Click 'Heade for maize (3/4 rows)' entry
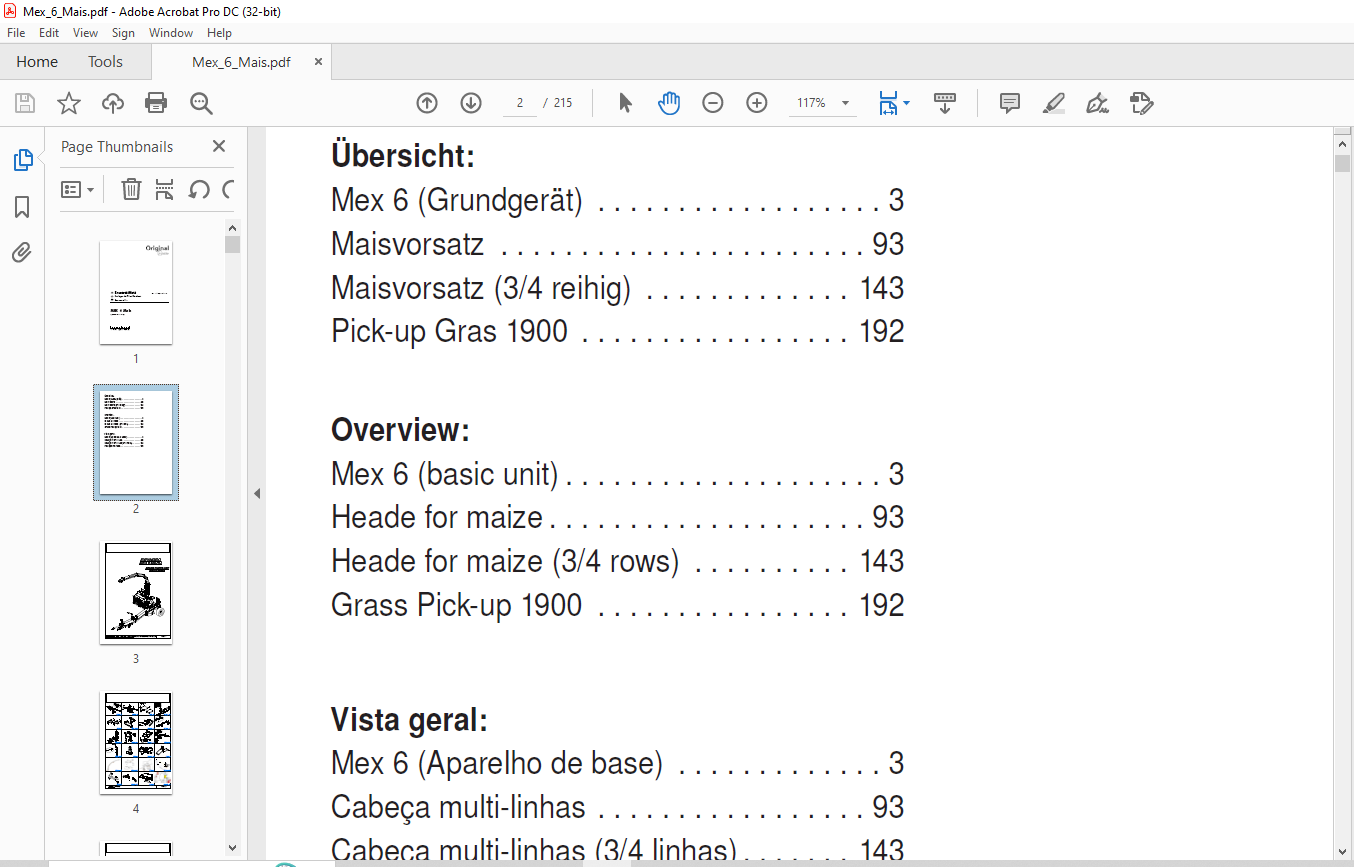 click(505, 561)
